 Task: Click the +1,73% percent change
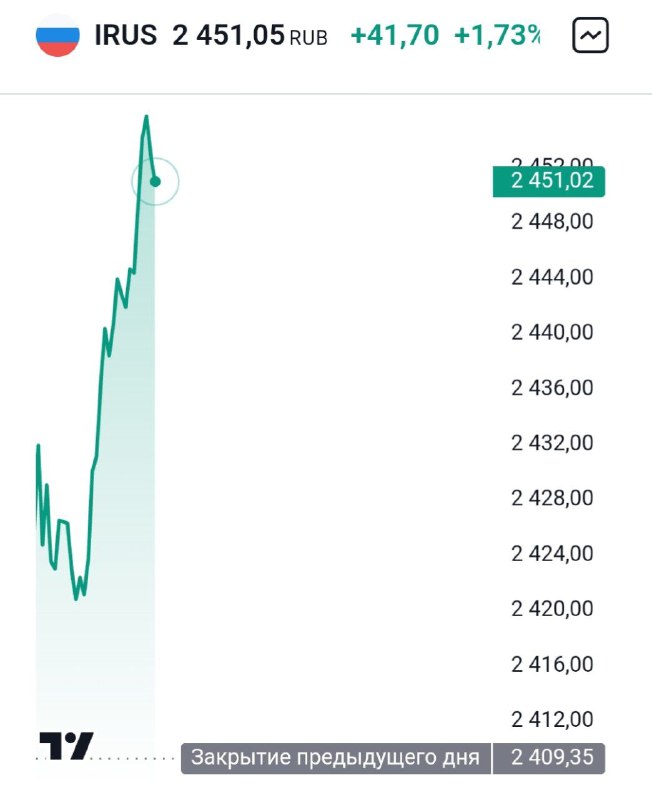(497, 35)
